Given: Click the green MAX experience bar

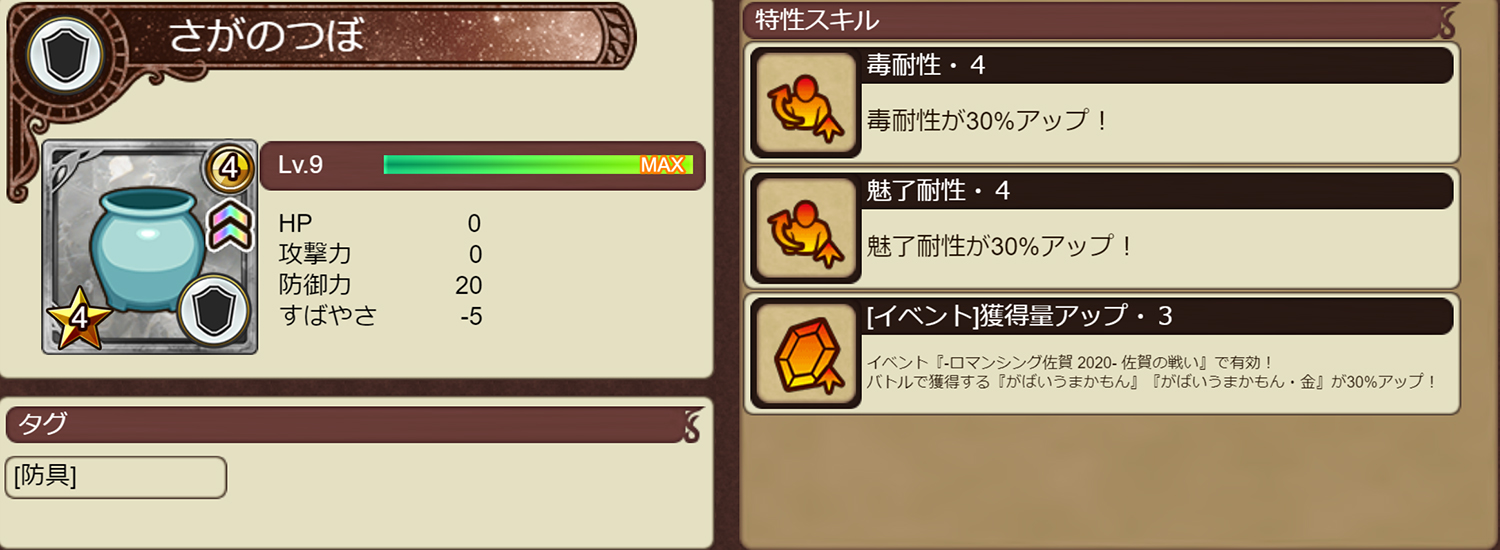Looking at the screenshot, I should 538,165.
